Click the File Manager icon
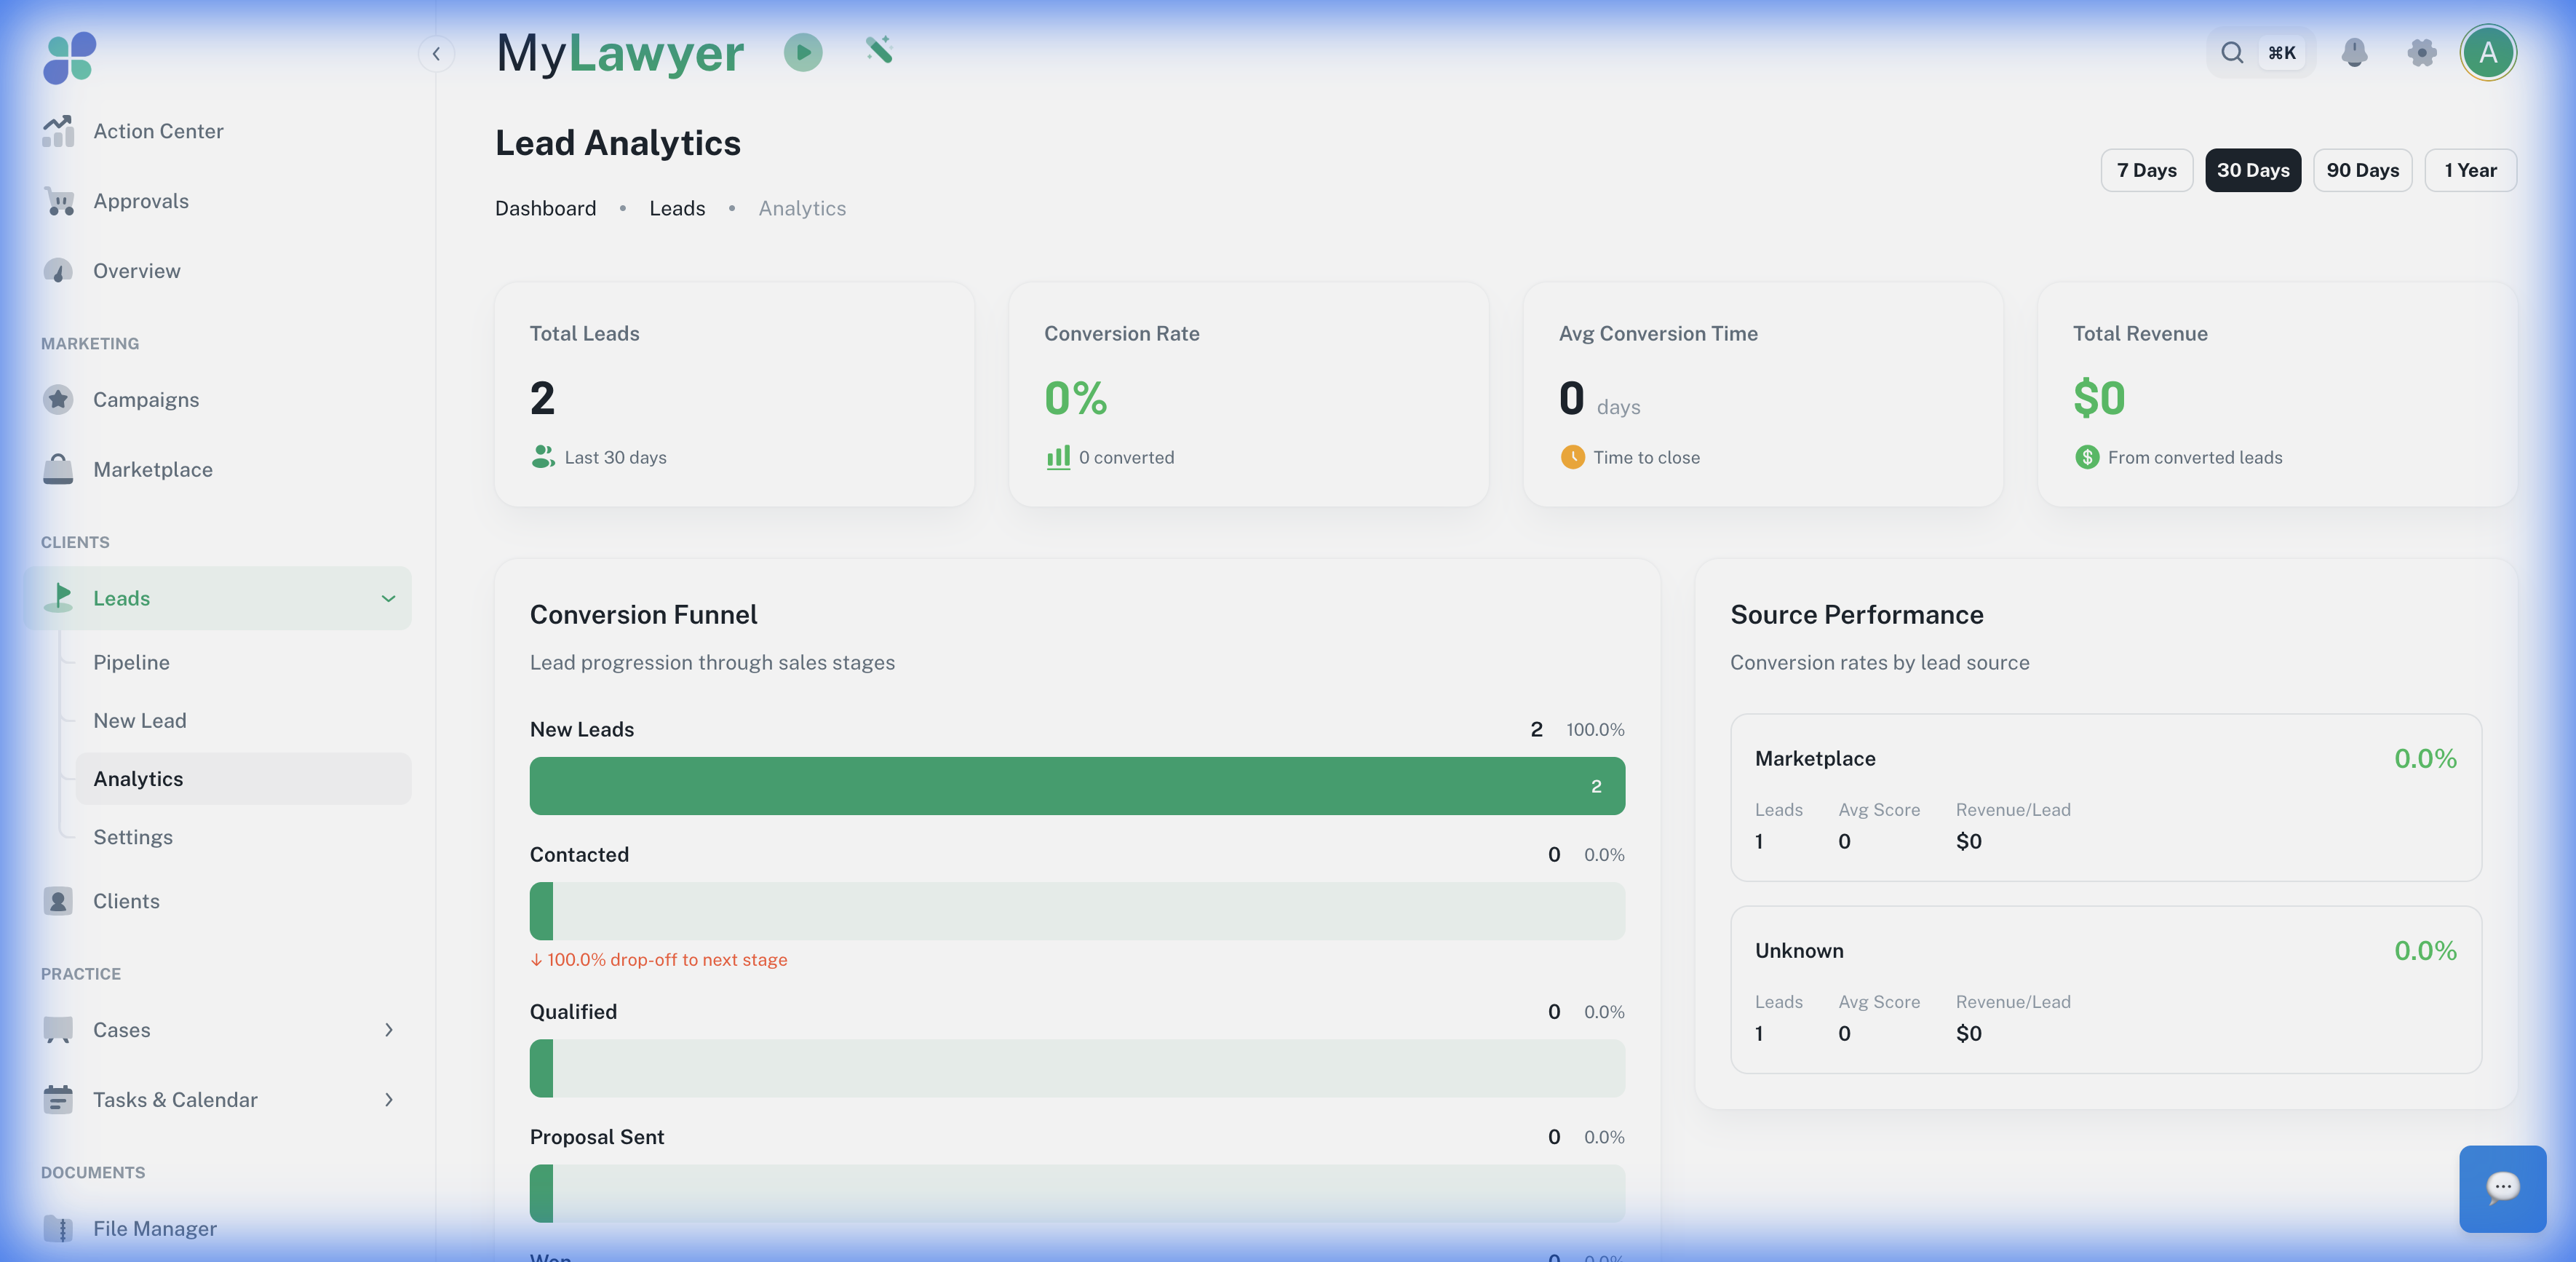This screenshot has width=2576, height=1262. [x=58, y=1228]
